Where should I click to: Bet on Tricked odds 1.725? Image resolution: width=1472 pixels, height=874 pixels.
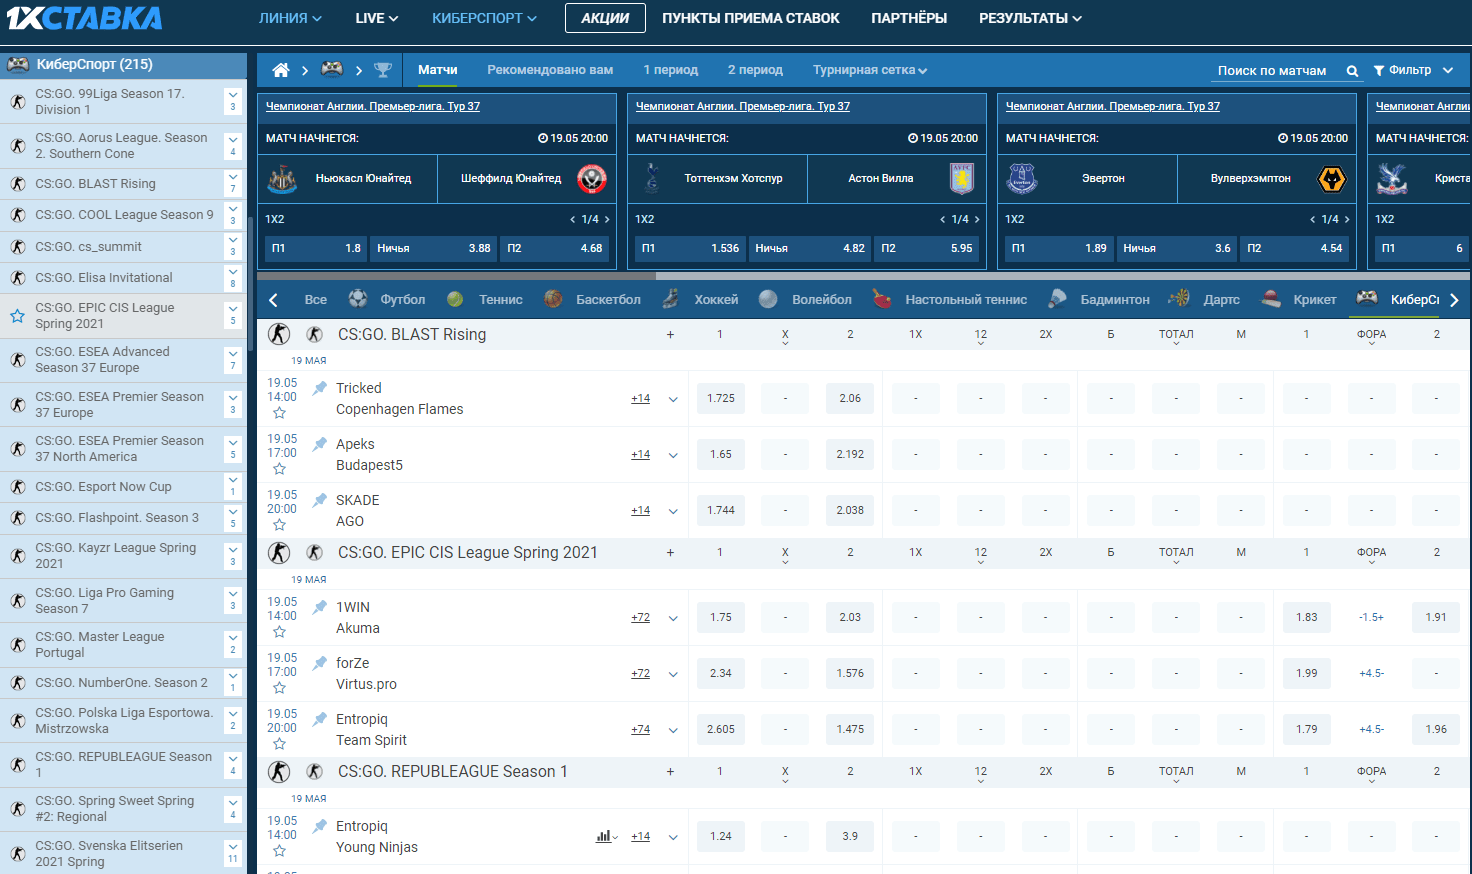click(721, 398)
